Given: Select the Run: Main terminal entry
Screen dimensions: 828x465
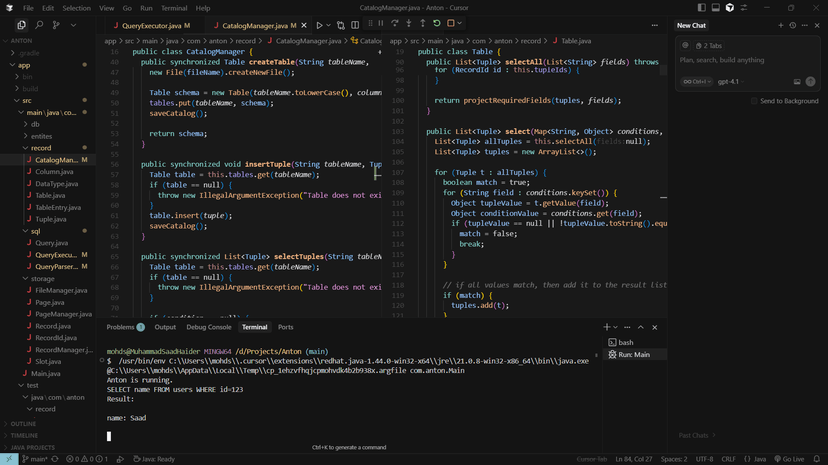Looking at the screenshot, I should tap(633, 355).
